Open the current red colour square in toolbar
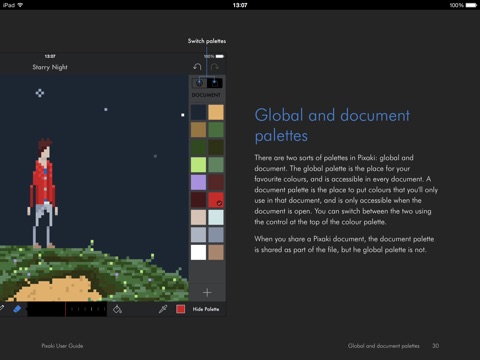This screenshot has width=480, height=360. (x=180, y=309)
